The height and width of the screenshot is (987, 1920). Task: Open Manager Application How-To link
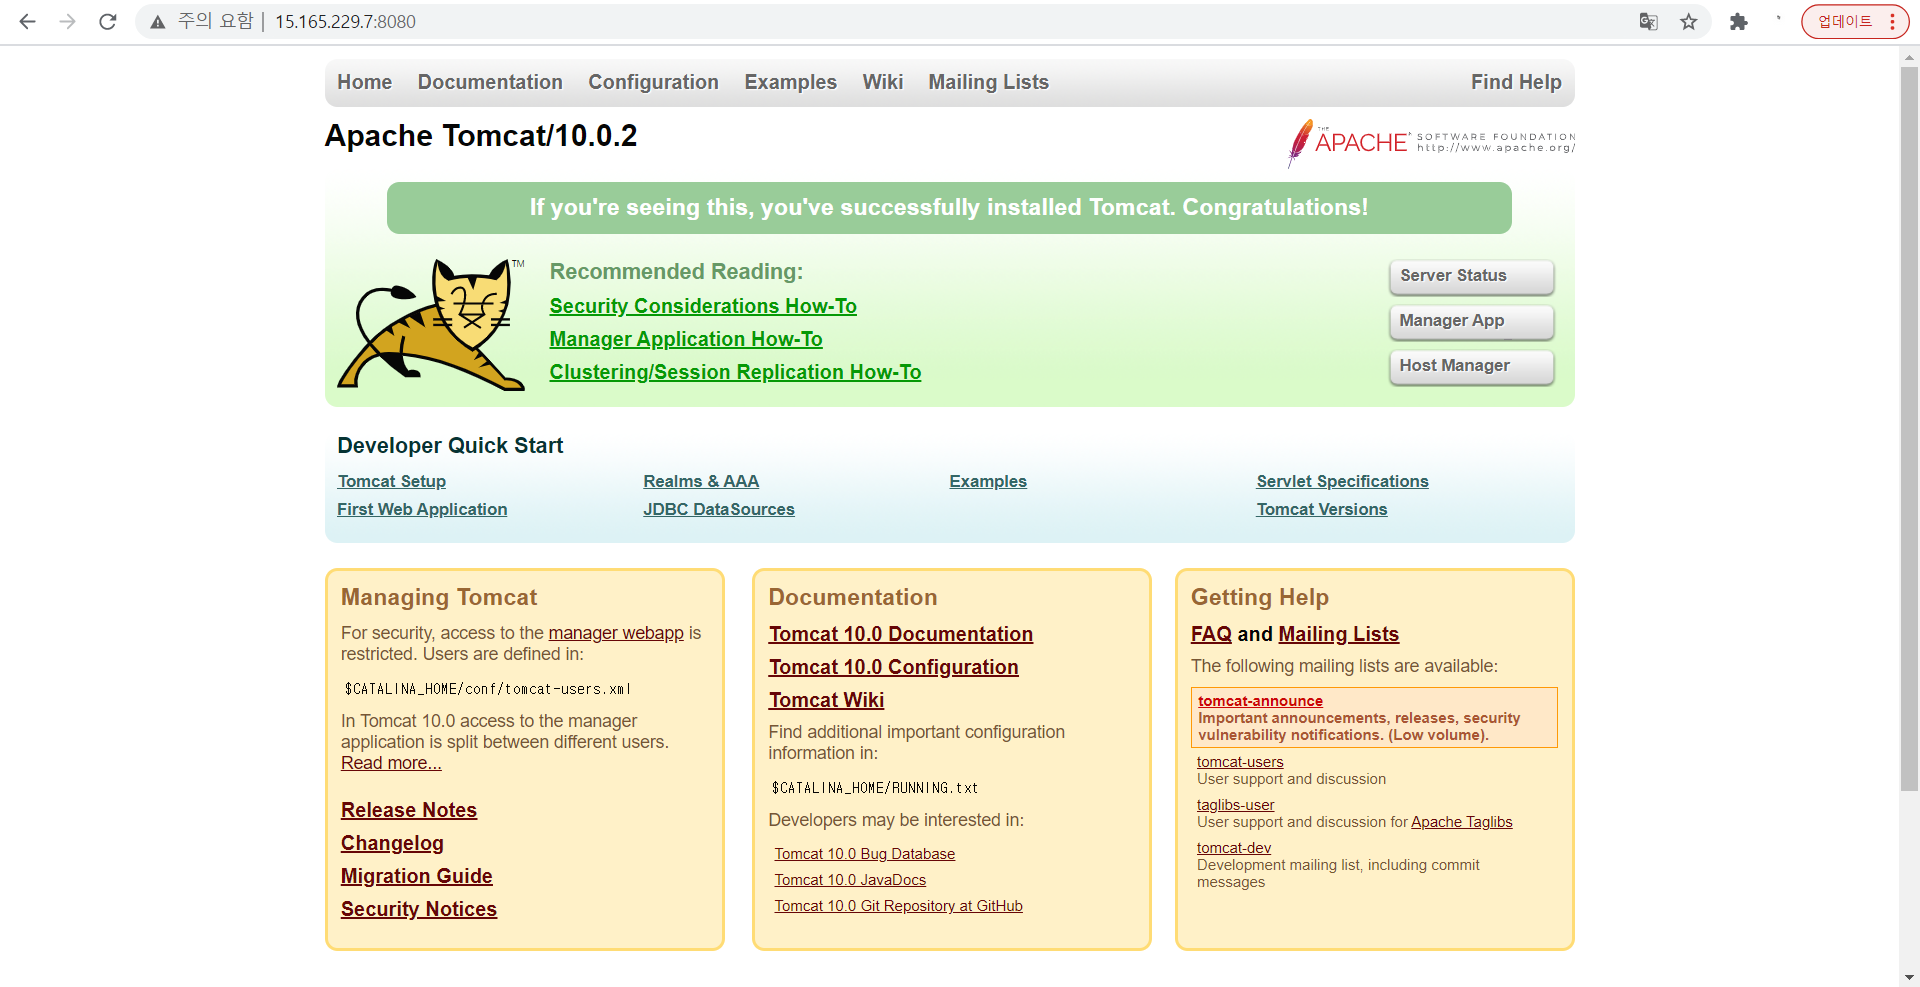pyautogui.click(x=686, y=339)
